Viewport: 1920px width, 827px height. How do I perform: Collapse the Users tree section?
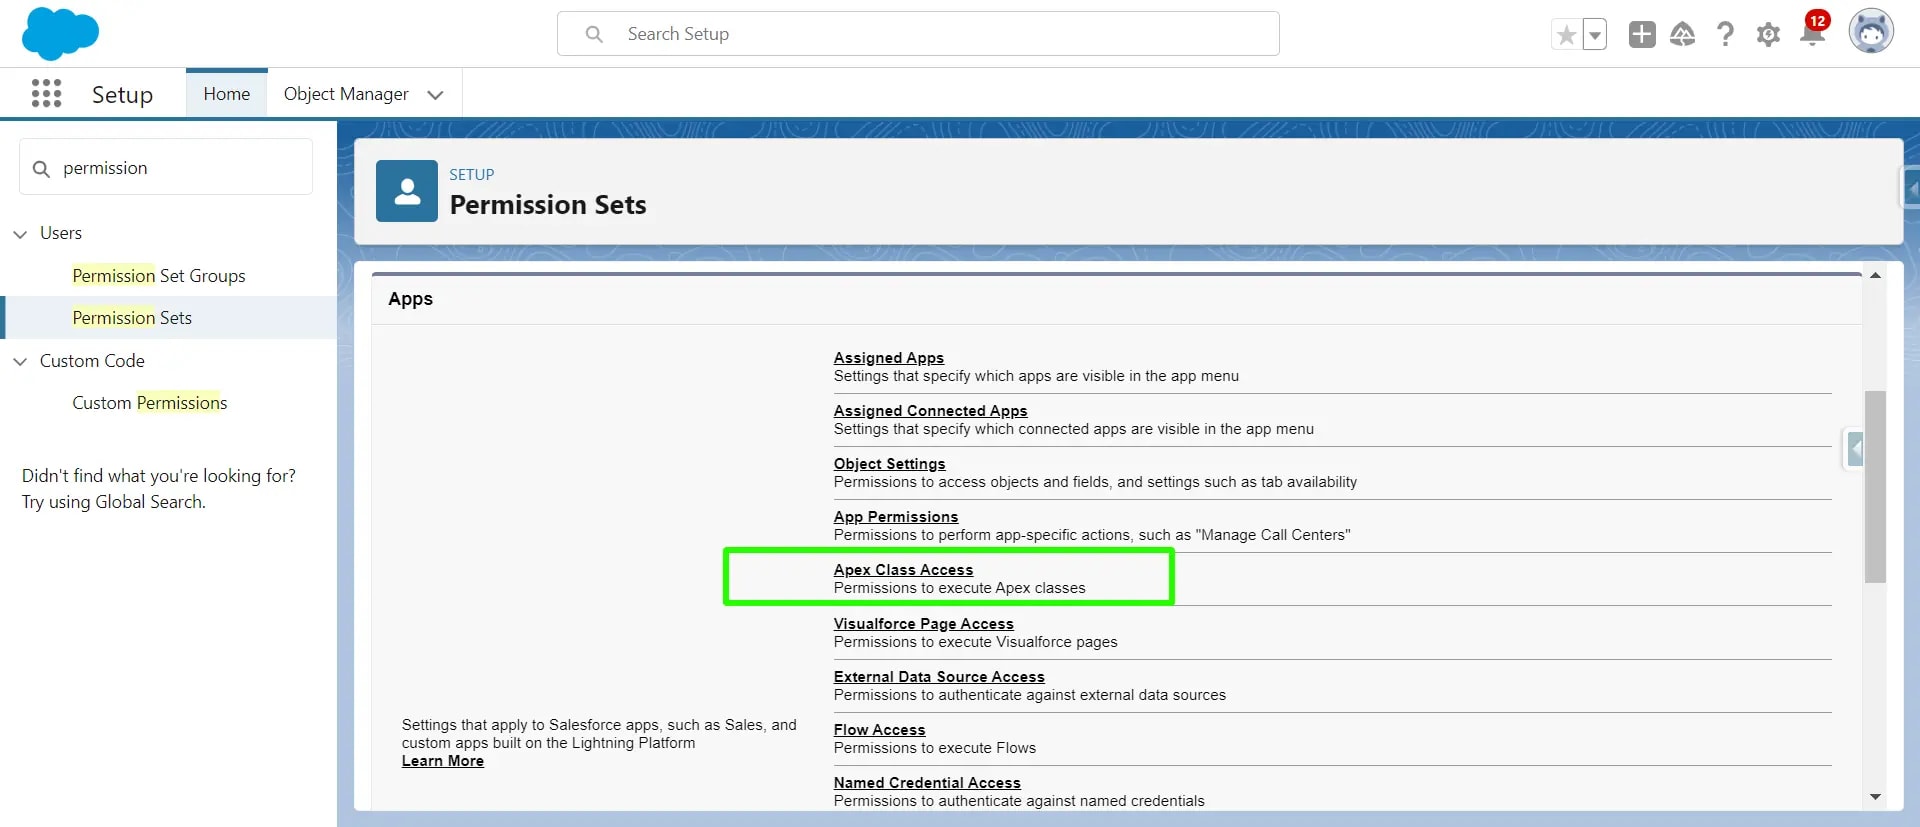pyautogui.click(x=20, y=234)
